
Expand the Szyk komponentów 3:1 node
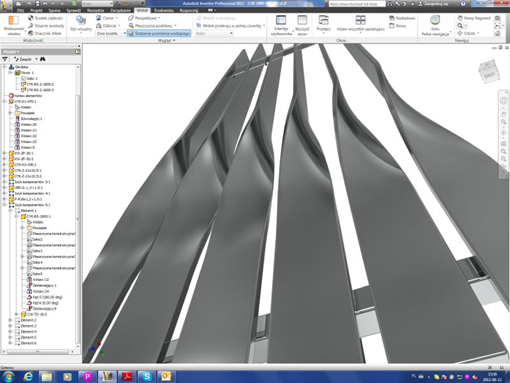(5, 182)
